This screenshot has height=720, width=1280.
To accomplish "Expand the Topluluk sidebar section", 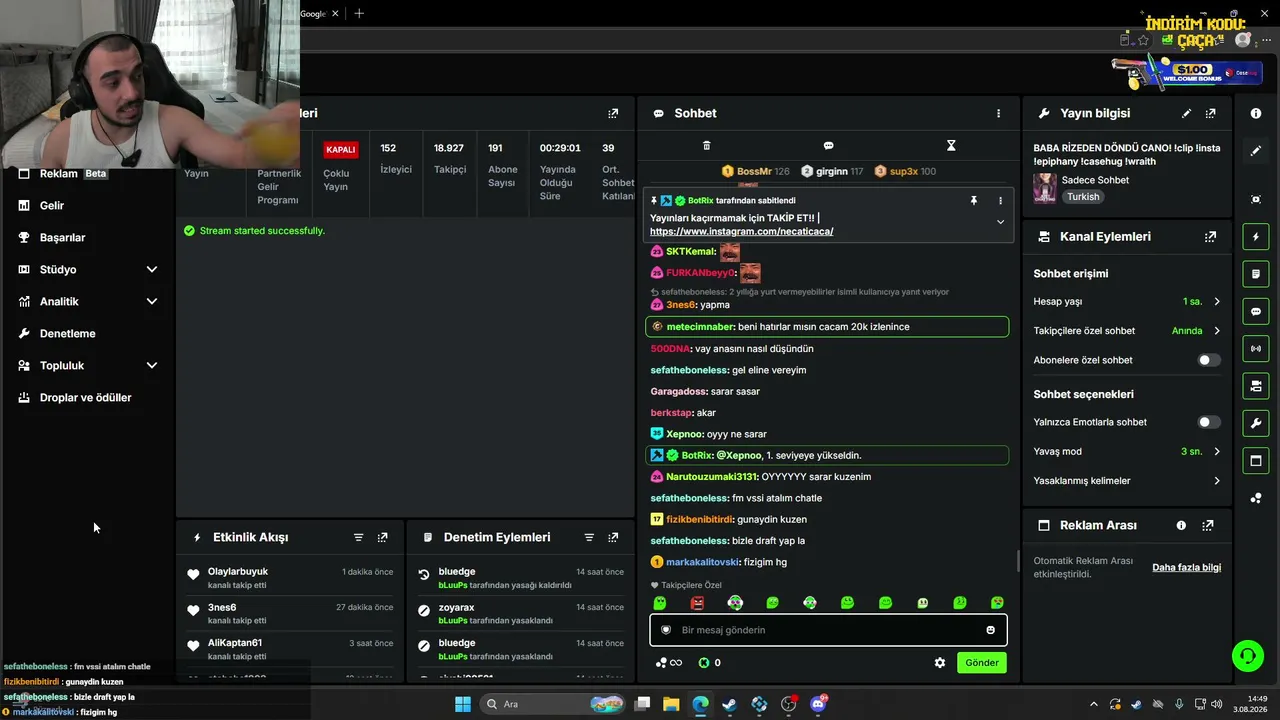I will 87,365.
